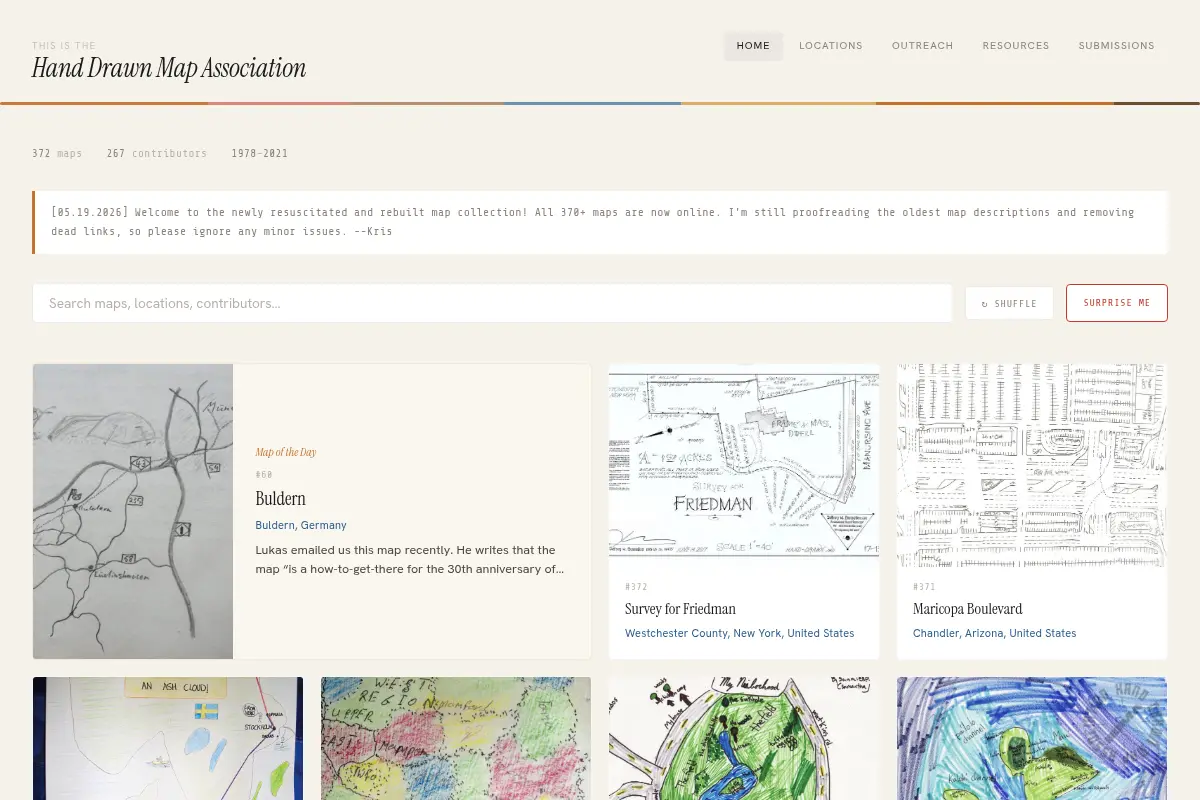
Task: Open the green neighborhood drawing thumbnail
Action: [x=744, y=738]
